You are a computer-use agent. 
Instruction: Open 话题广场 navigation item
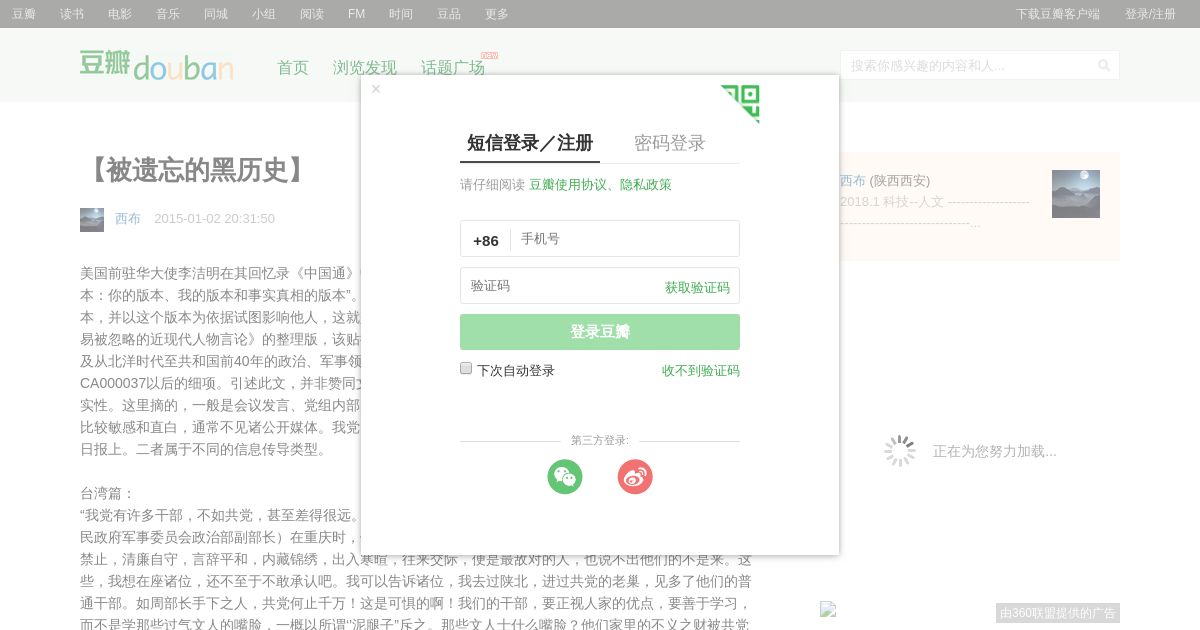click(453, 67)
